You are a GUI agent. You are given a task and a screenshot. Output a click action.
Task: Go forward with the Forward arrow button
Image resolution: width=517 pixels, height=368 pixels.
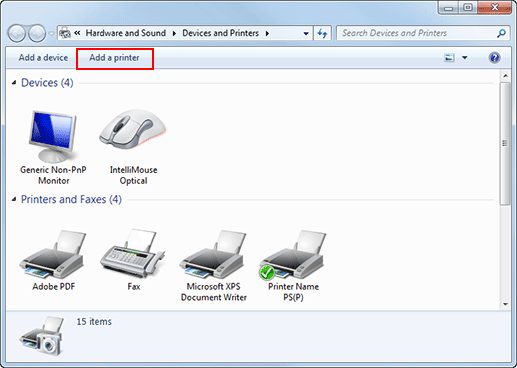point(37,33)
